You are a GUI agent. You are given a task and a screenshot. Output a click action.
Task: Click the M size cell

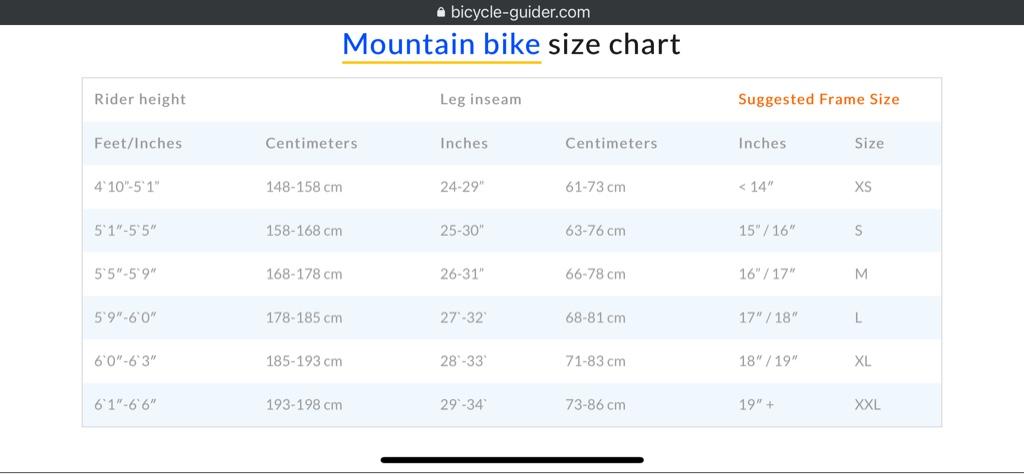pyautogui.click(x=861, y=274)
